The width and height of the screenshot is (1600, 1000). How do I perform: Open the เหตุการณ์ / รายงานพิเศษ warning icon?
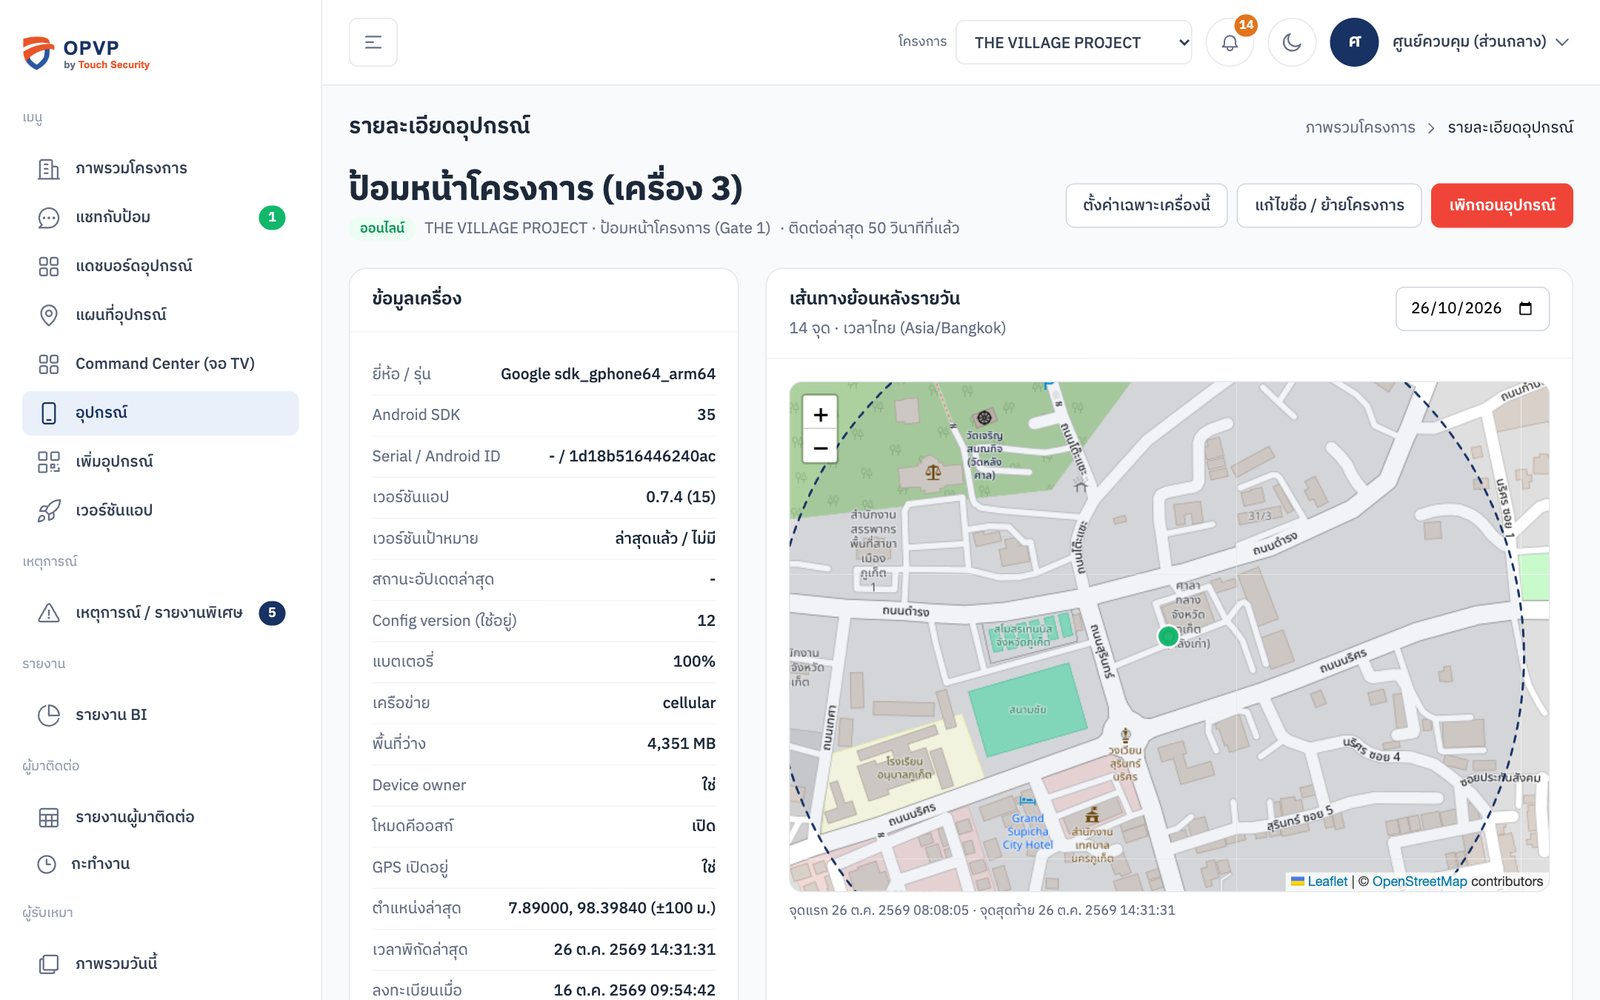click(48, 613)
